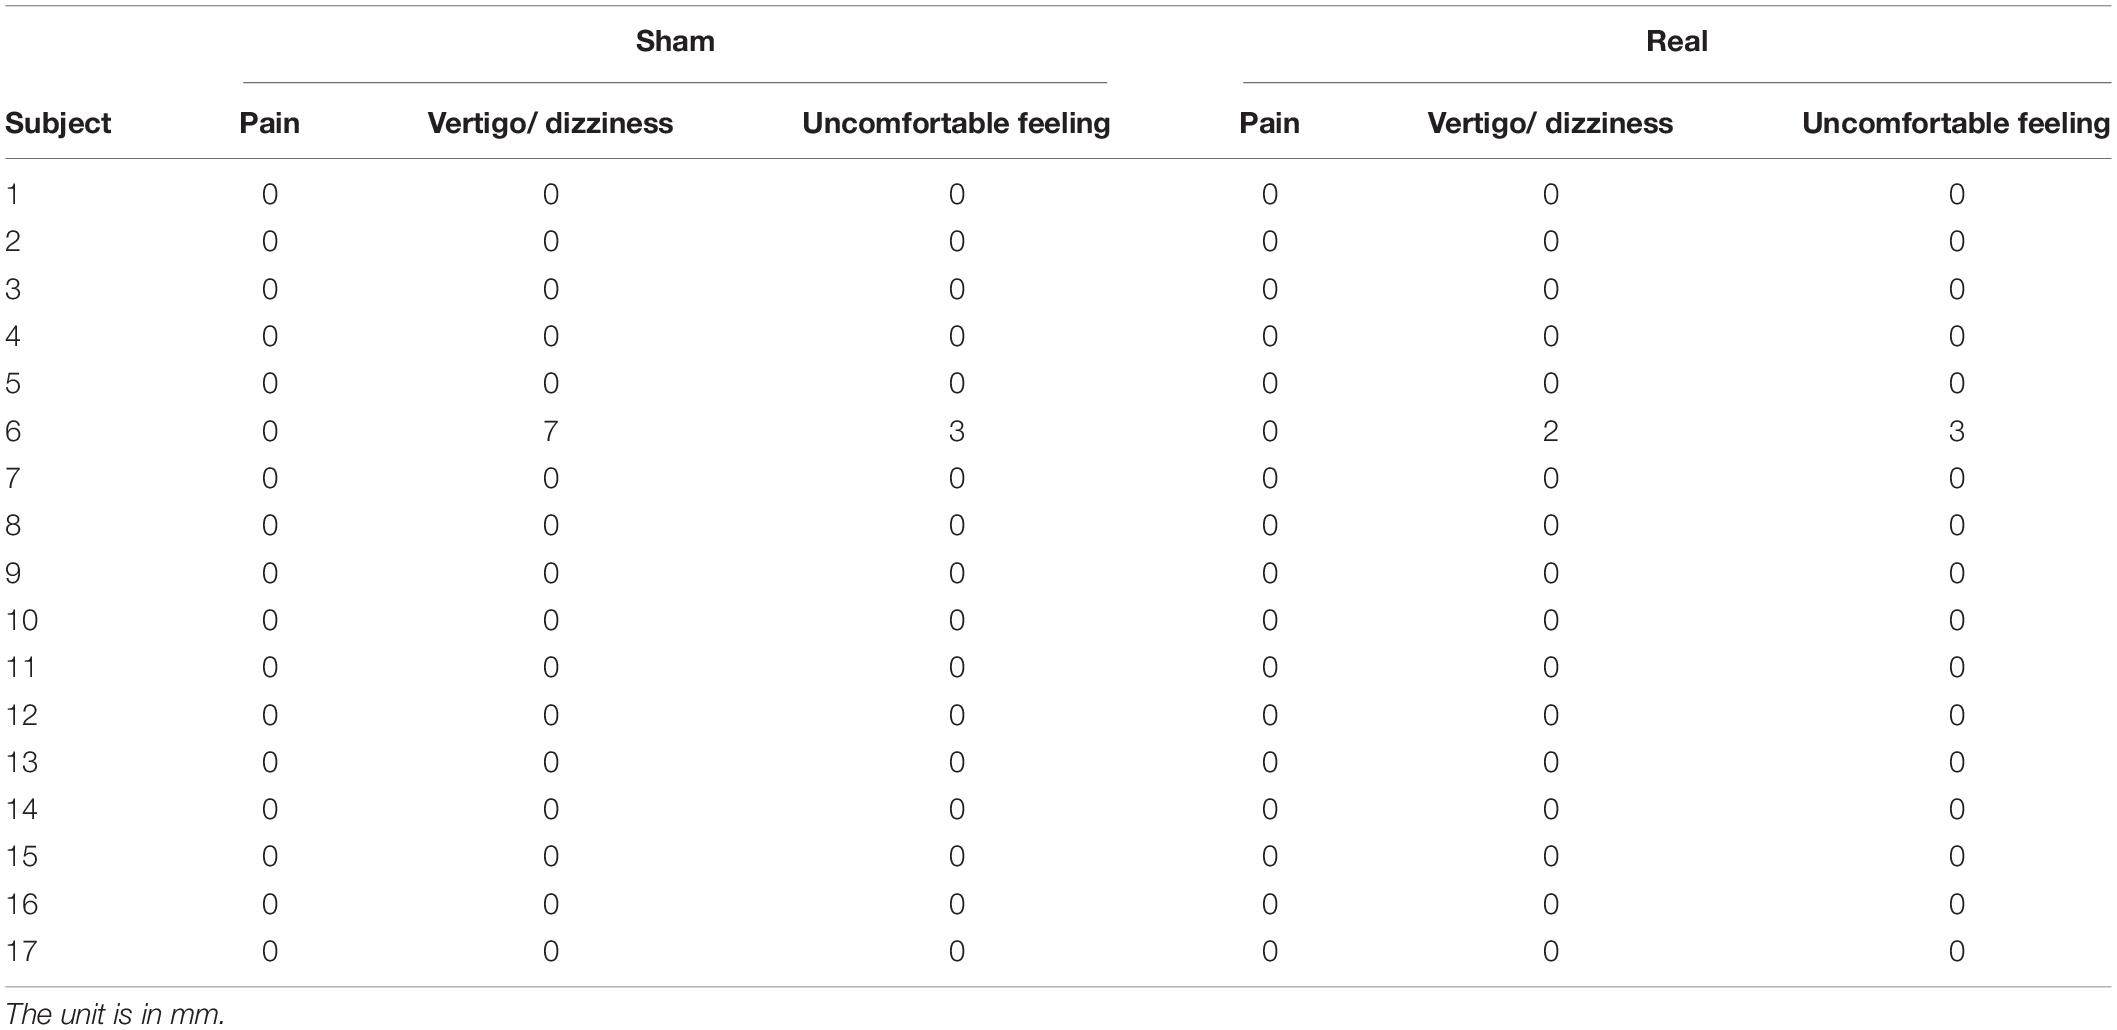Select subject number 13 row label

pos(22,762)
